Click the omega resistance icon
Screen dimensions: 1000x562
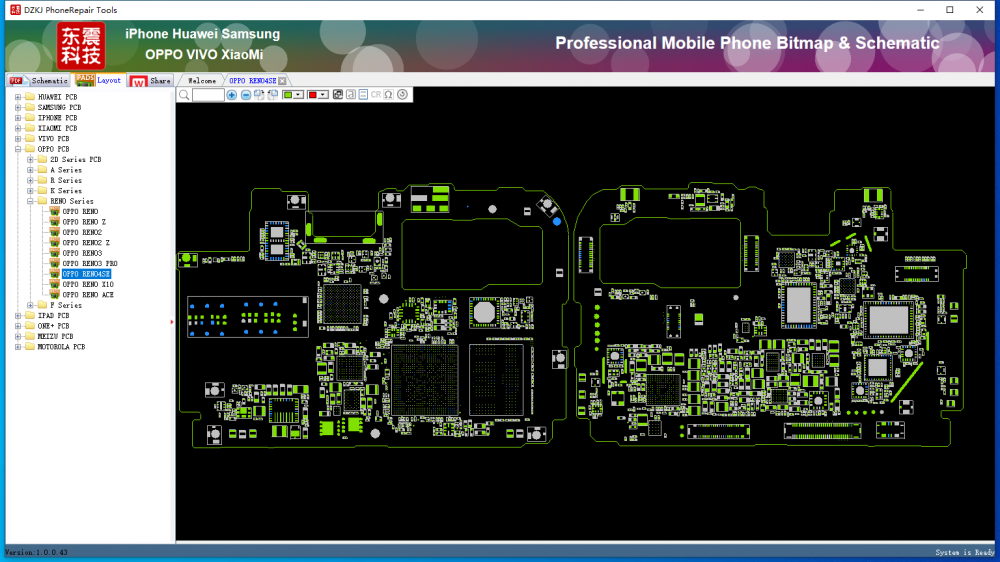coord(388,95)
